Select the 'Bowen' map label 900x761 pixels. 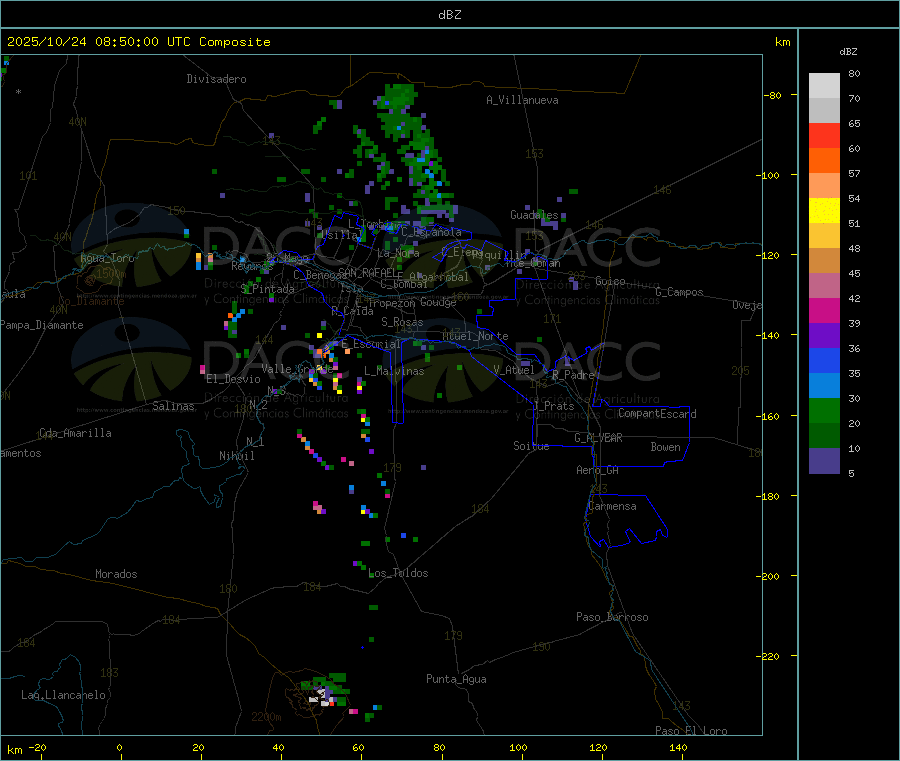coord(665,447)
